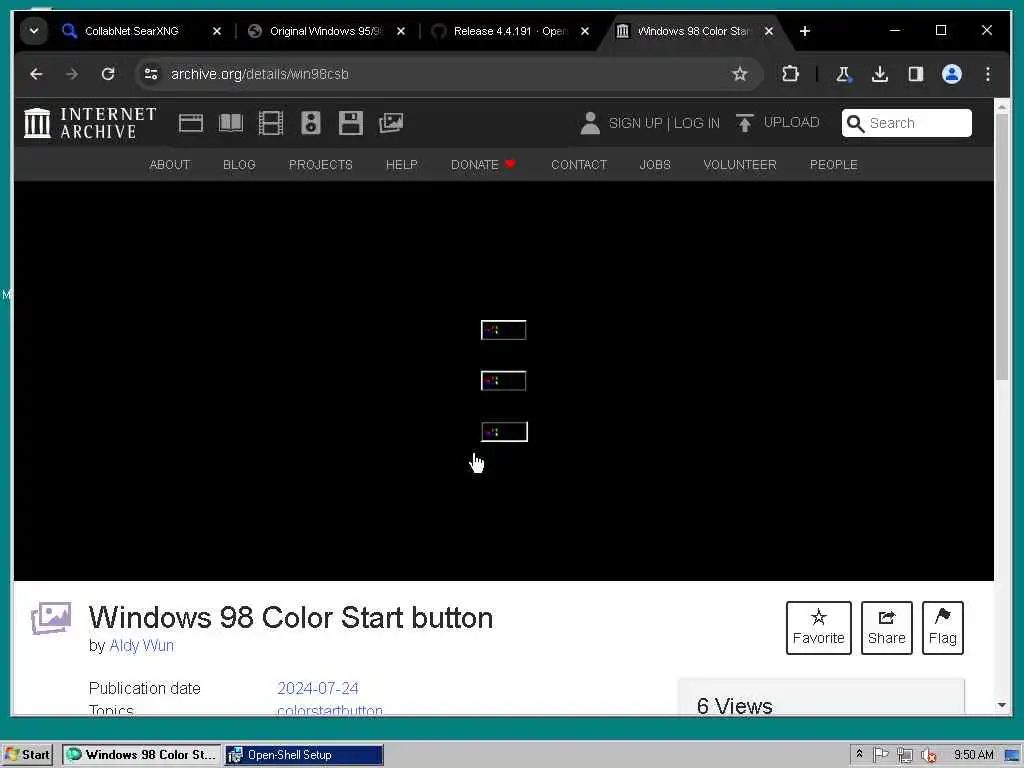The width and height of the screenshot is (1024, 768).
Task: Open the DONATE menu item
Action: tap(483, 165)
